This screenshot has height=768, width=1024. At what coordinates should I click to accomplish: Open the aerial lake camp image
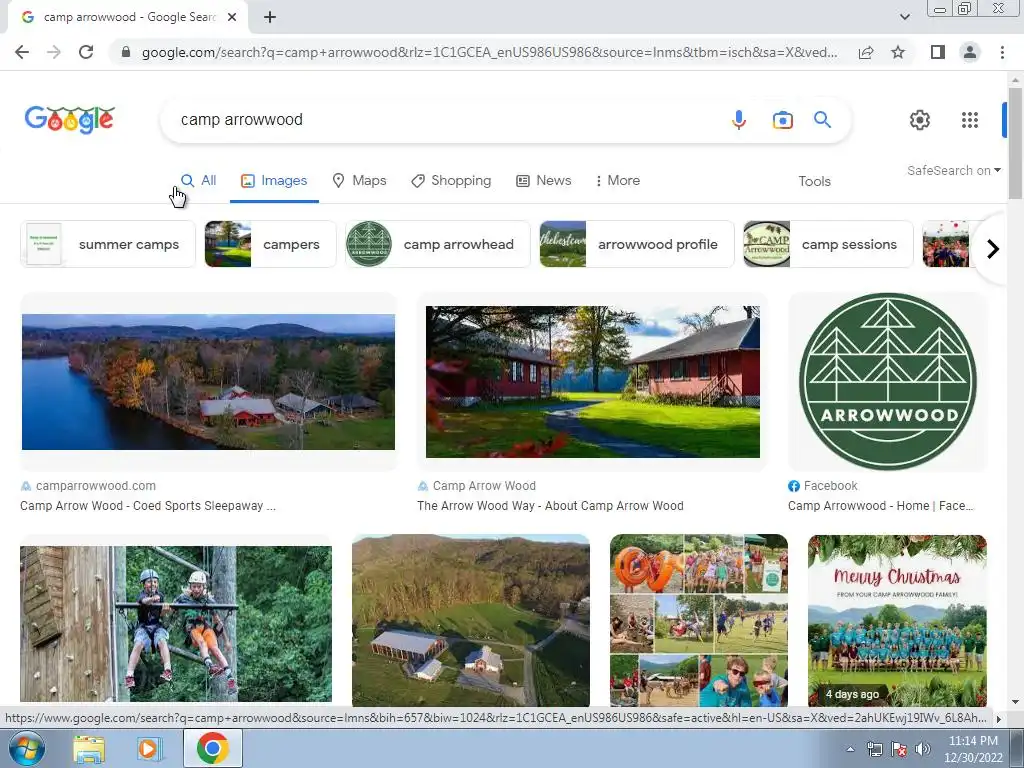point(208,382)
